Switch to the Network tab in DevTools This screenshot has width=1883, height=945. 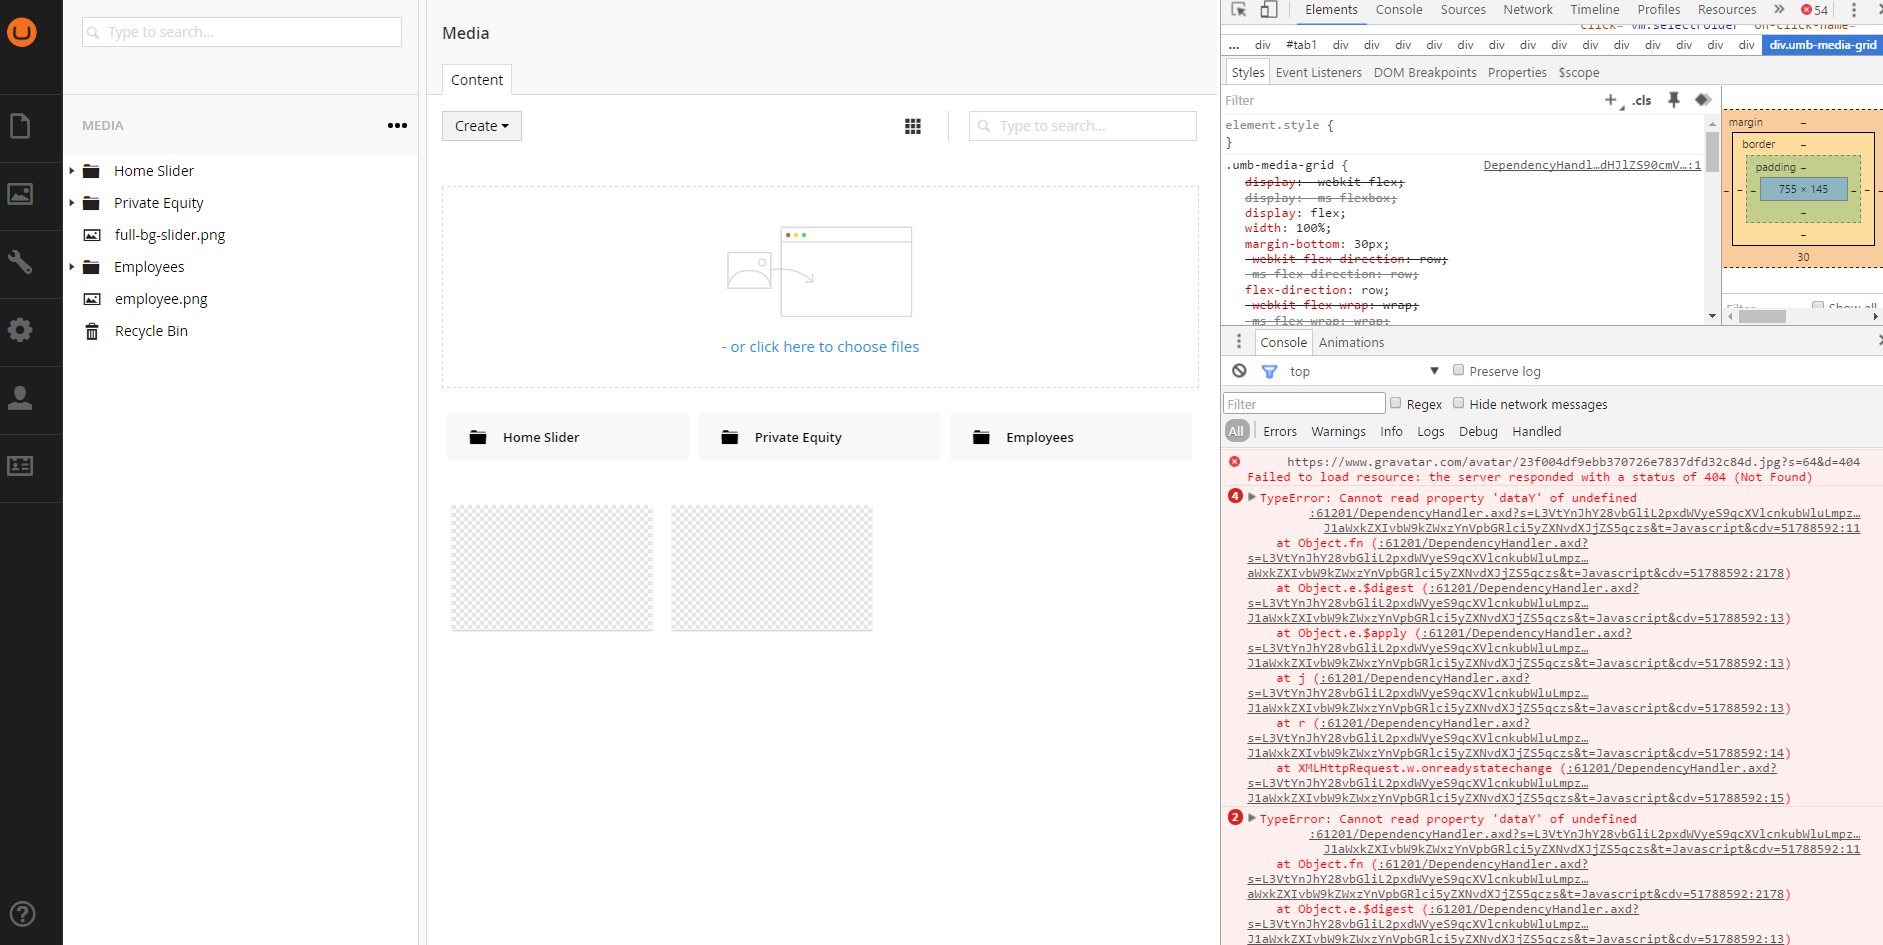(x=1527, y=10)
